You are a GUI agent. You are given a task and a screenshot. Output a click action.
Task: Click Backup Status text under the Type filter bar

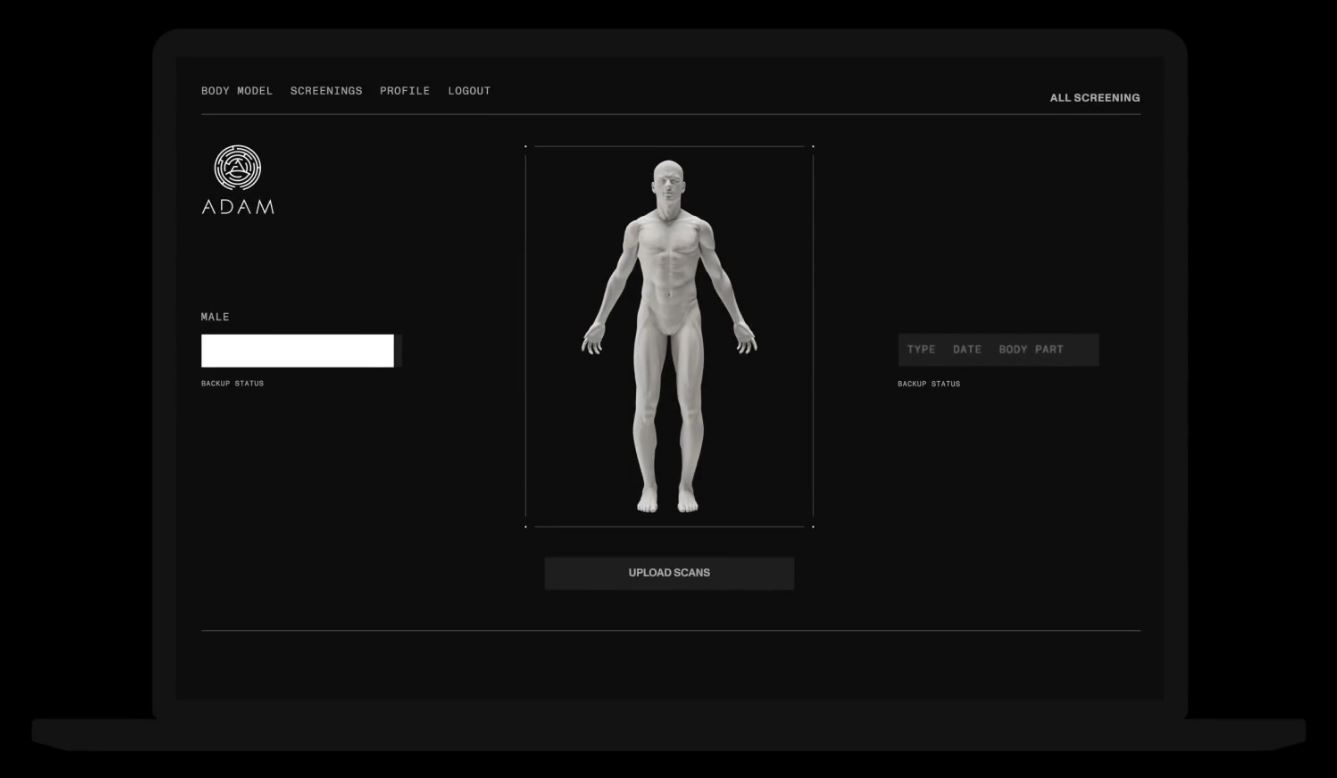[x=928, y=384]
